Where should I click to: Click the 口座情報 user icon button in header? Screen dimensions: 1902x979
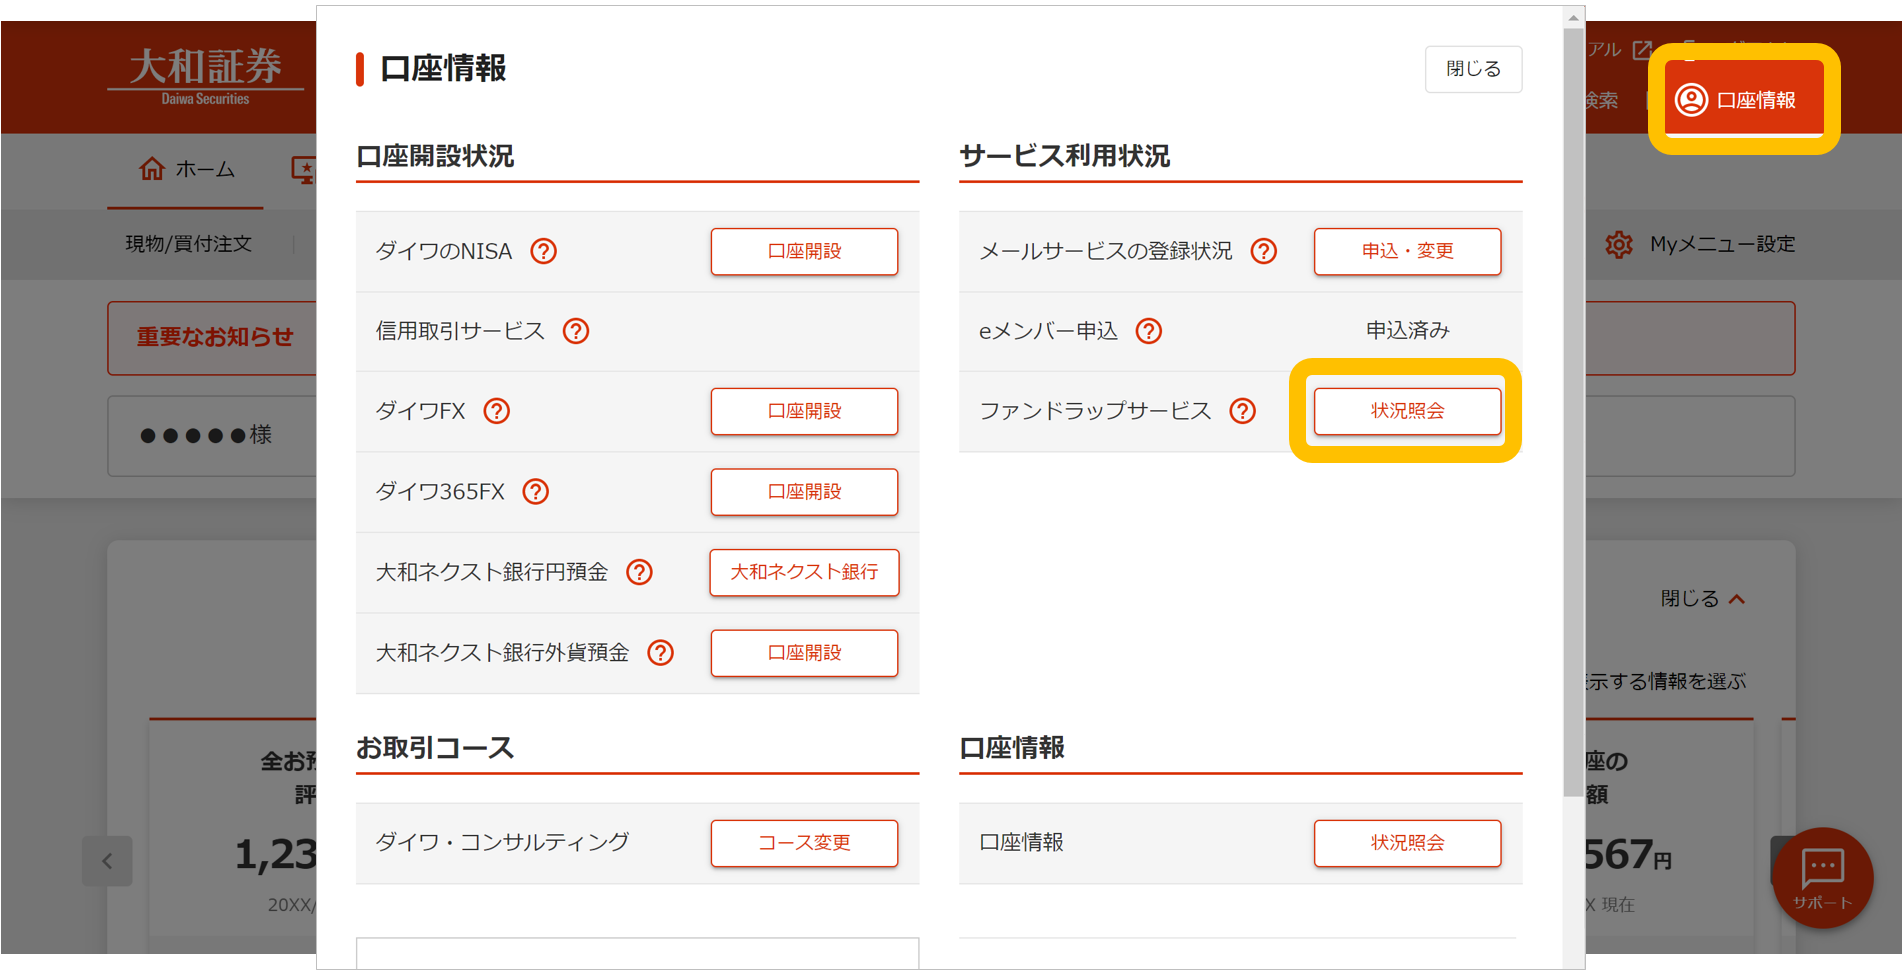pos(1744,99)
